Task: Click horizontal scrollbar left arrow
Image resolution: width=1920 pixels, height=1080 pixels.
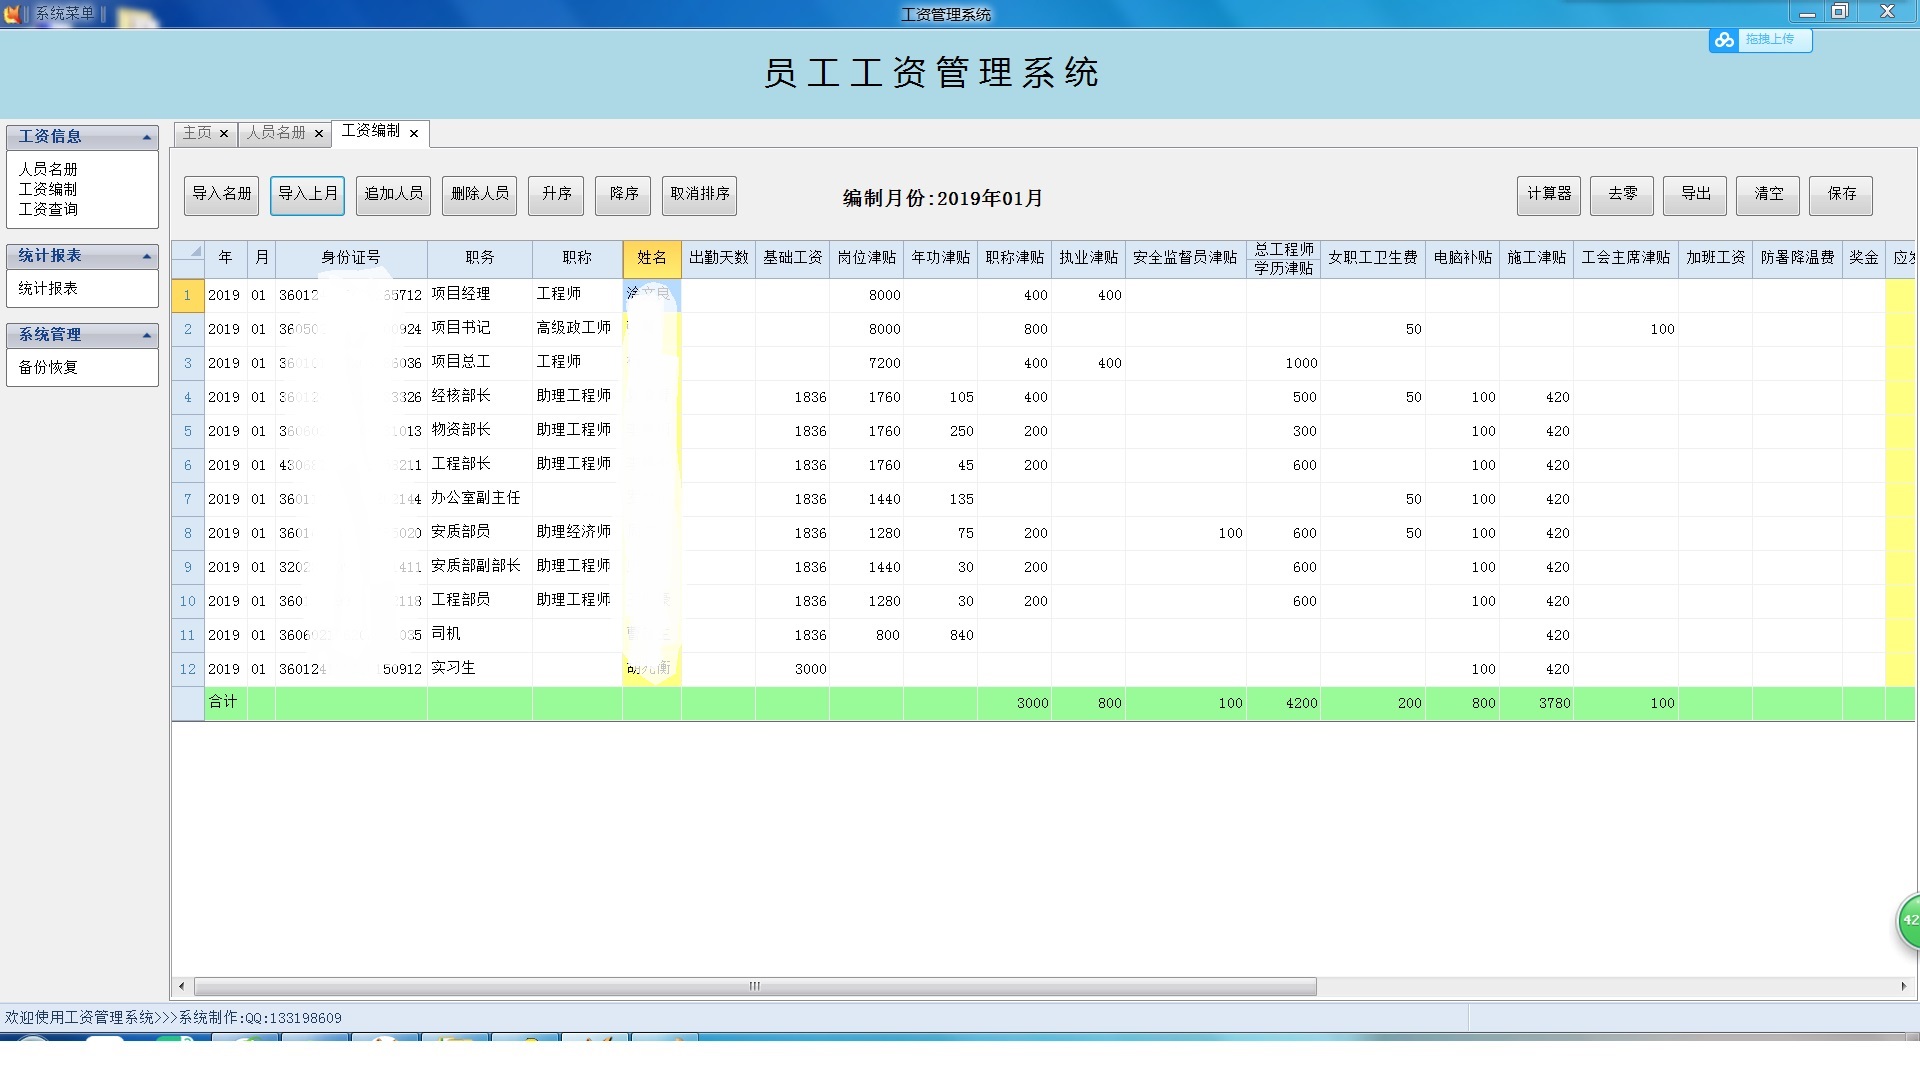Action: 181,986
